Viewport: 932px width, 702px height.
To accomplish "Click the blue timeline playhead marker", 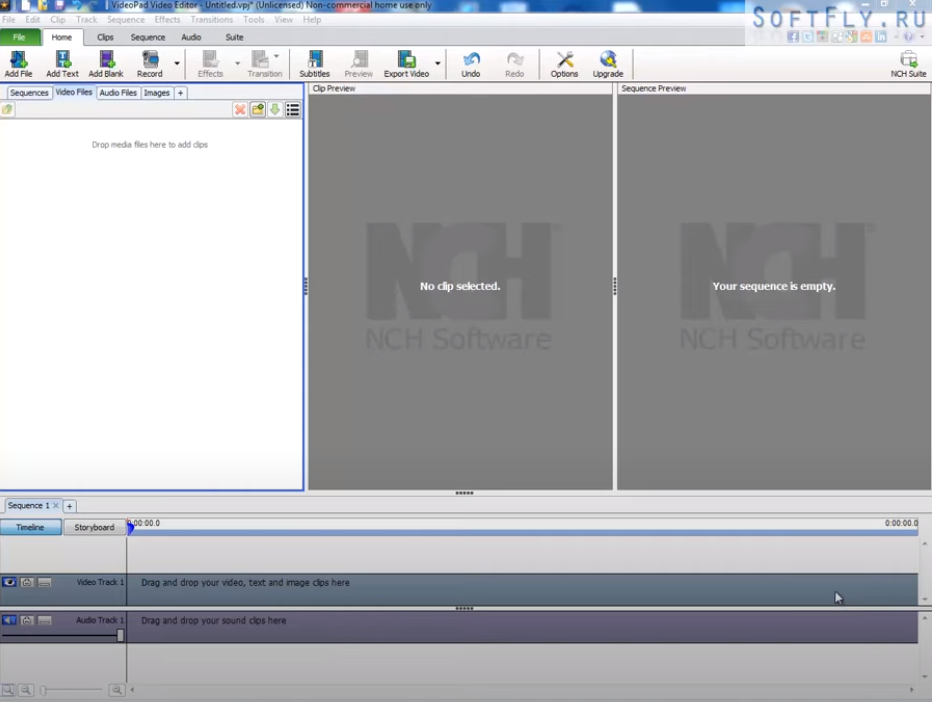I will (x=130, y=527).
